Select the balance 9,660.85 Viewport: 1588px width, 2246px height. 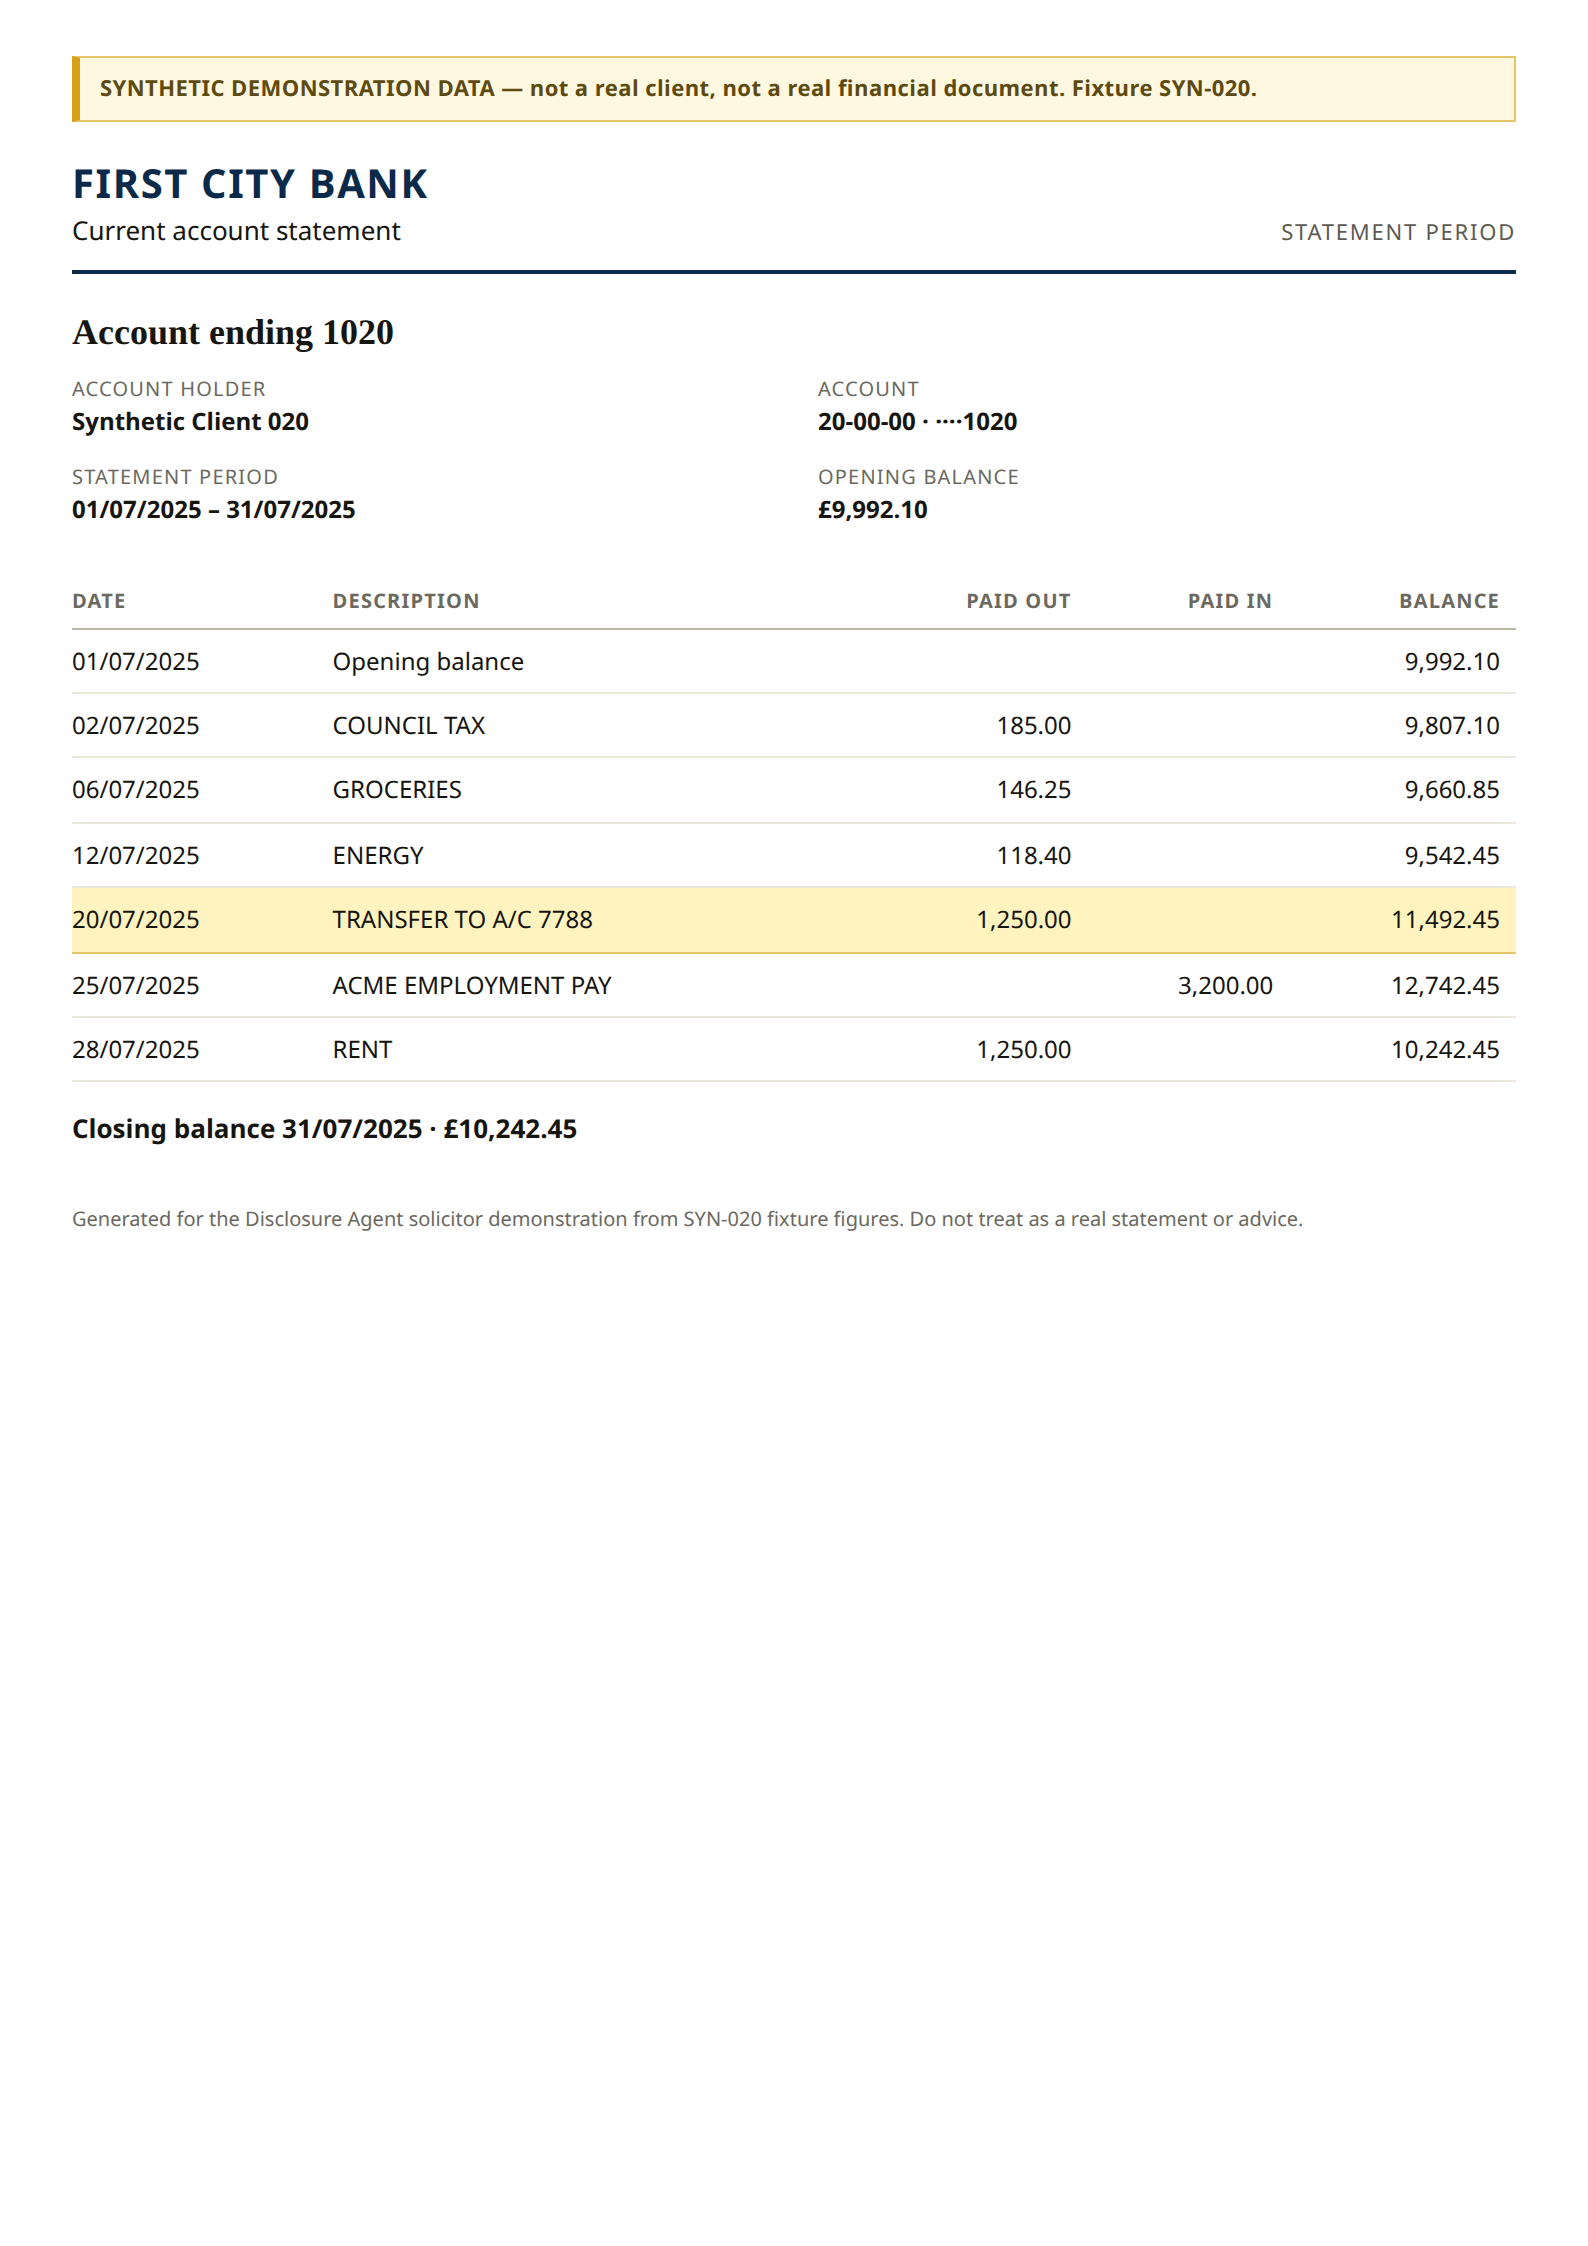tap(1452, 790)
